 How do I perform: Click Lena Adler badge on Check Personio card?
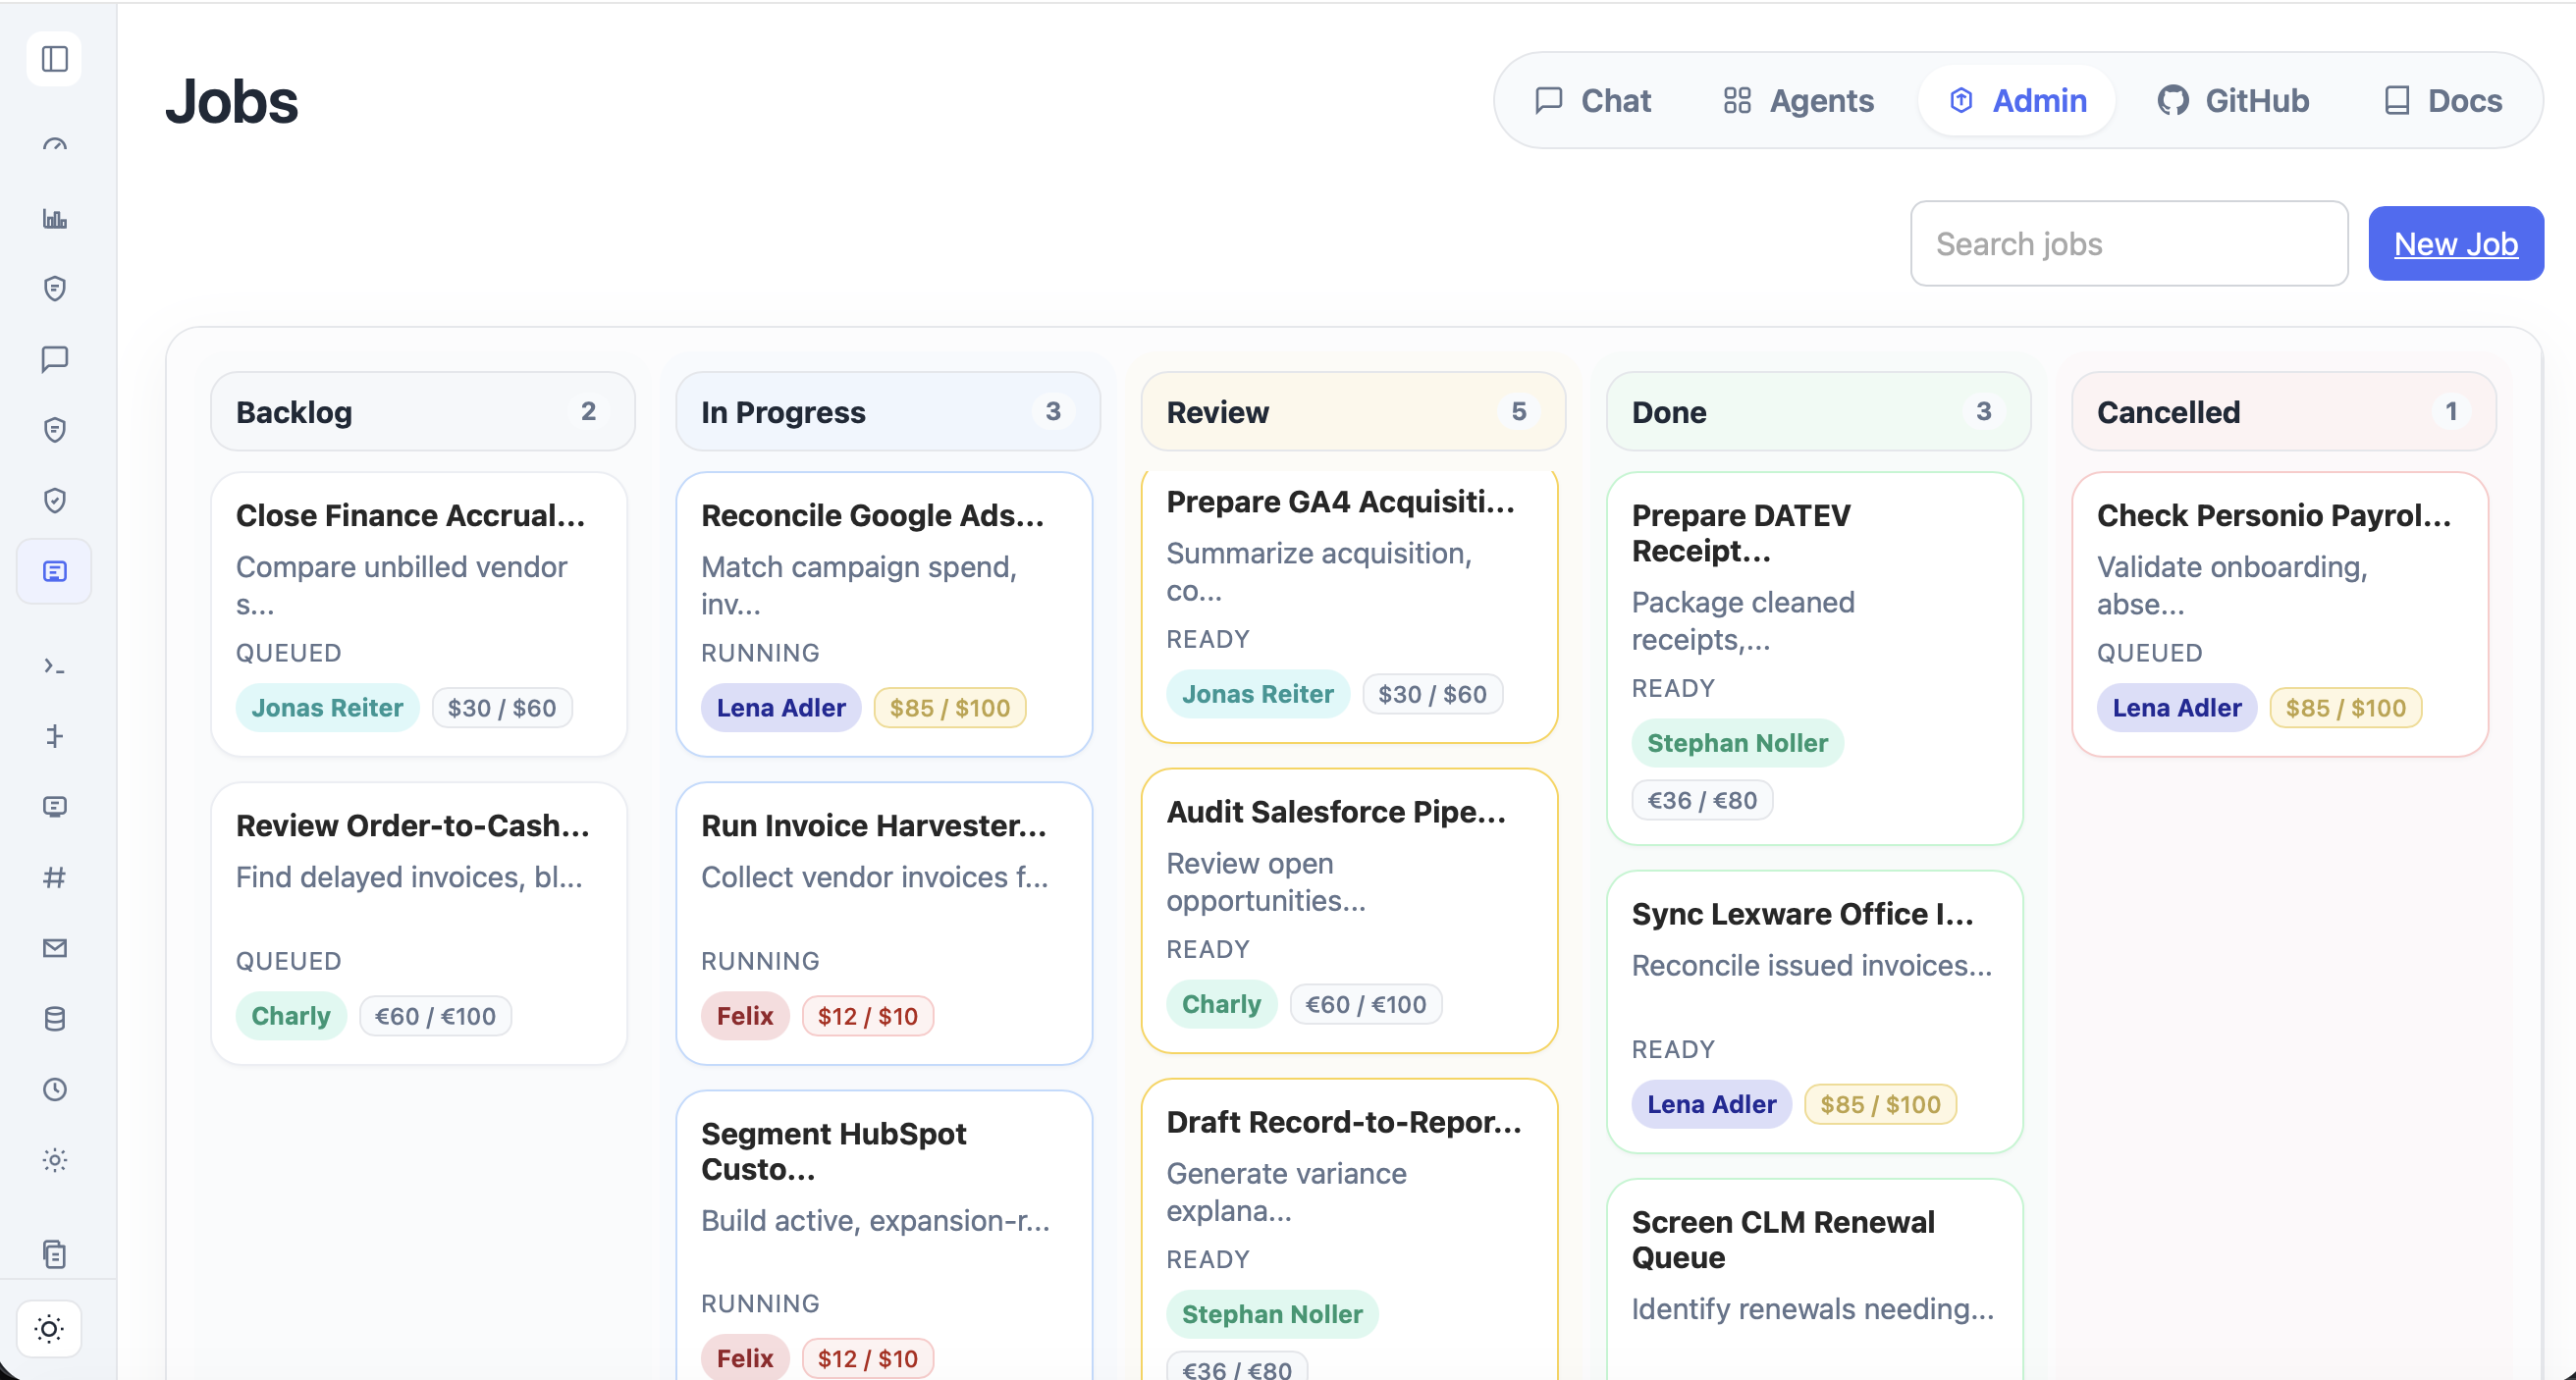click(2177, 708)
